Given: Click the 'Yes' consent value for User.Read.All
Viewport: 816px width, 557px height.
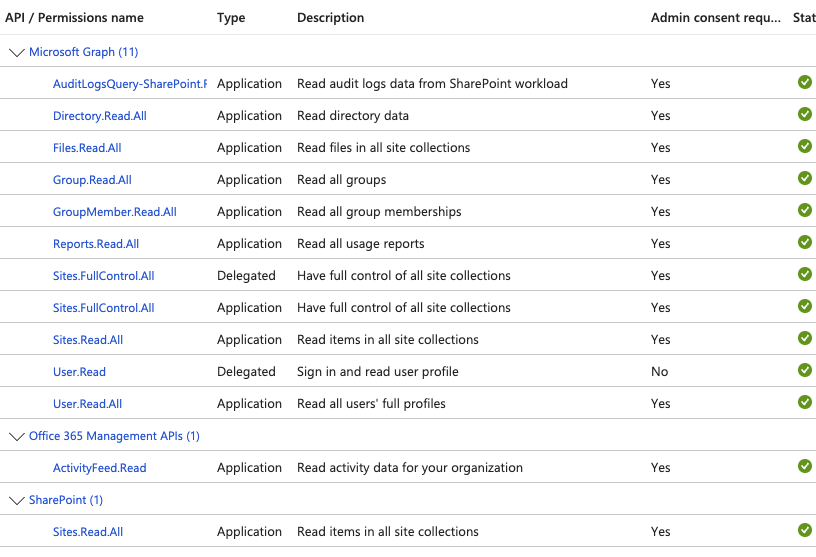Looking at the screenshot, I should (x=660, y=404).
